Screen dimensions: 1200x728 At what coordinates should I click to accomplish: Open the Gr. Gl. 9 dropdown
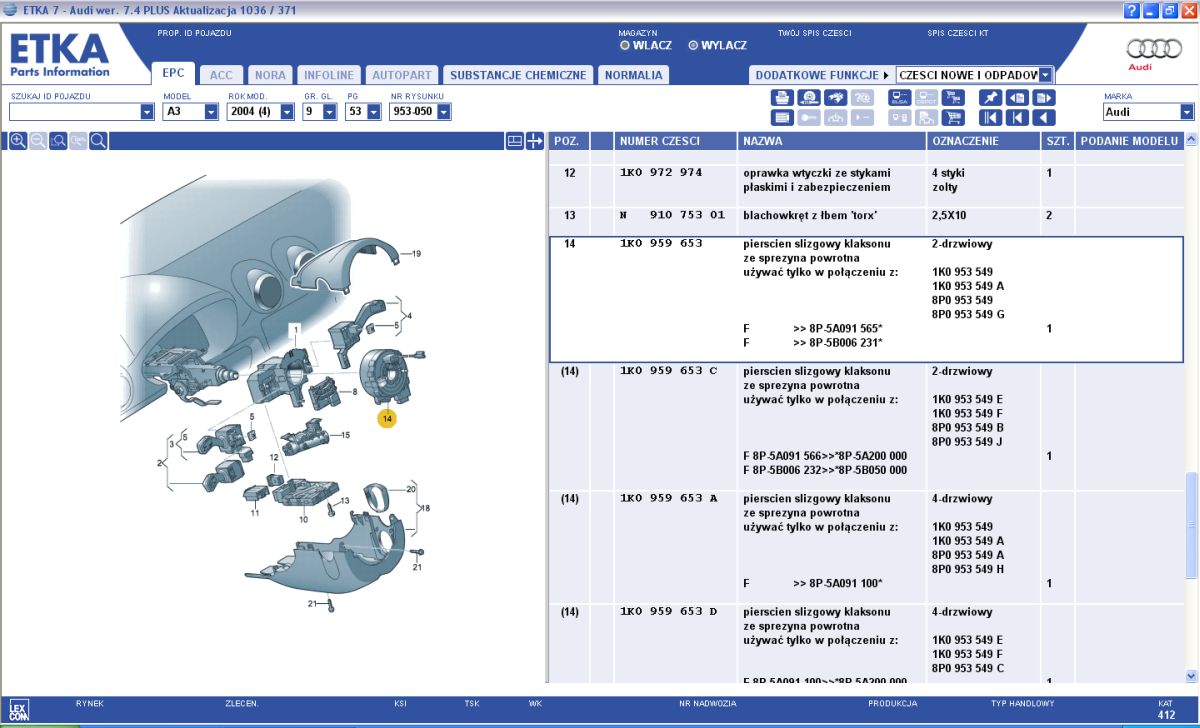click(x=331, y=112)
